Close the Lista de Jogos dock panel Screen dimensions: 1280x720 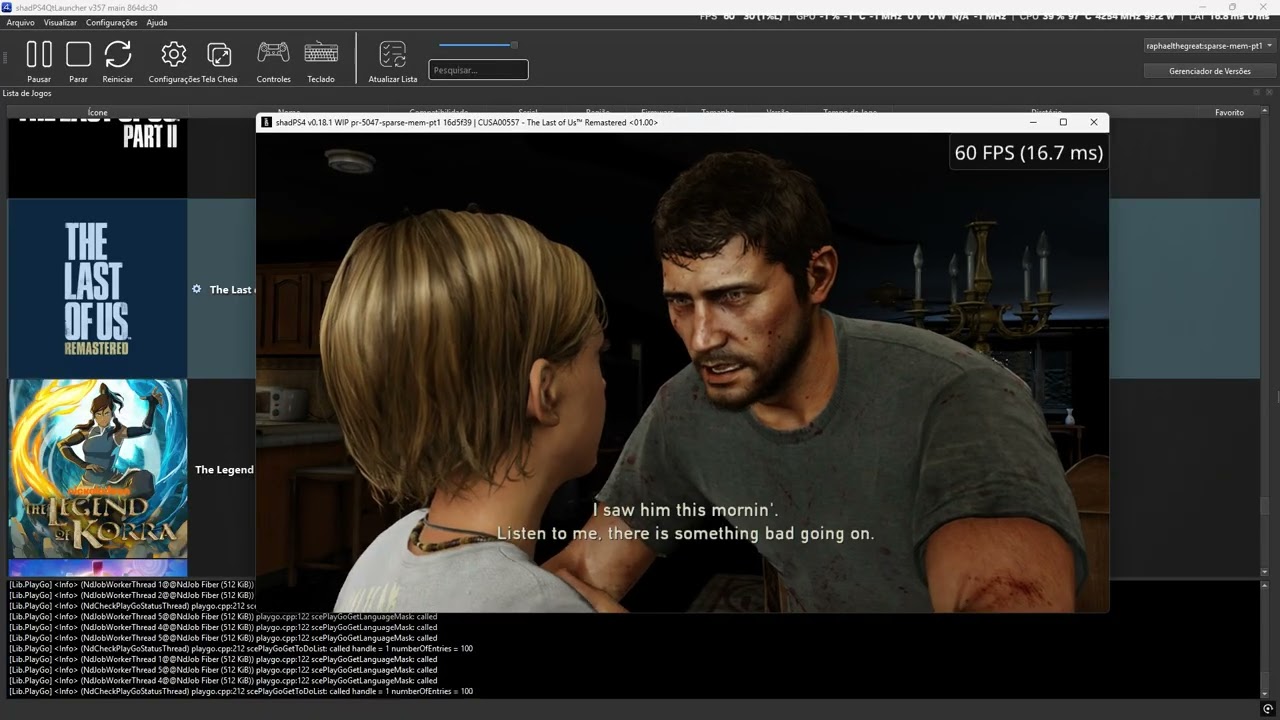point(1268,92)
